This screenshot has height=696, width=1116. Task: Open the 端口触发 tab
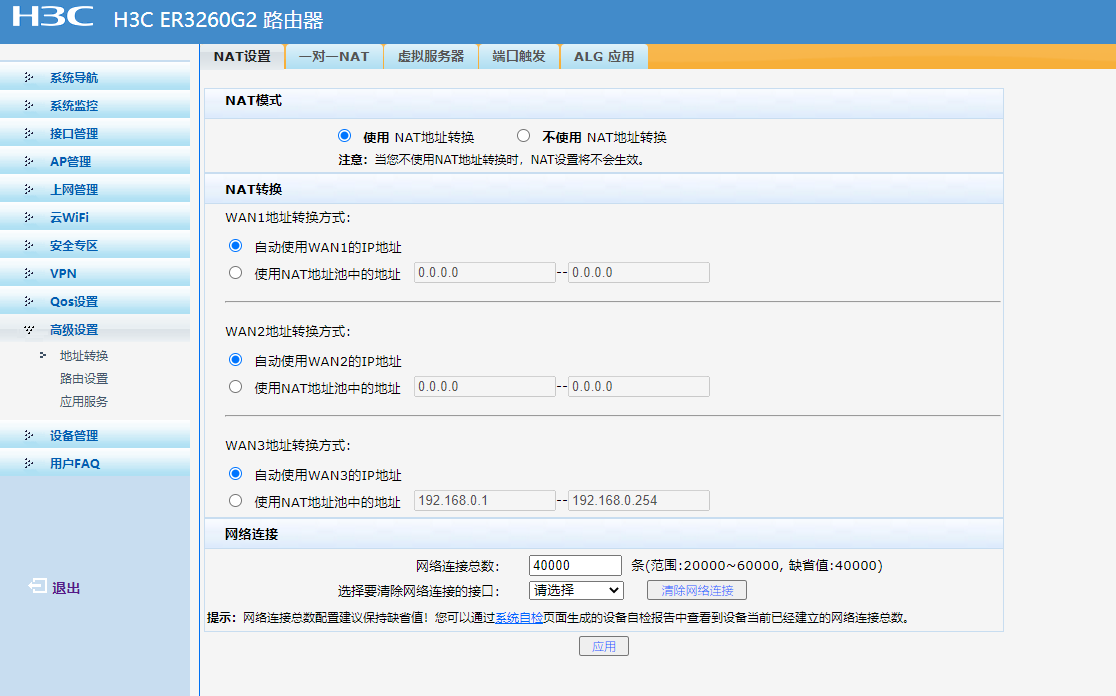(x=519, y=57)
